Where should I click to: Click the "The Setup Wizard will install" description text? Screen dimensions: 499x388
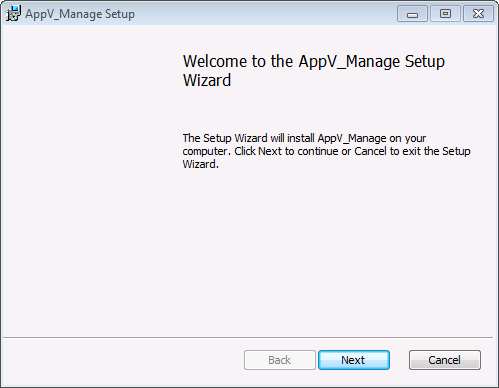326,151
